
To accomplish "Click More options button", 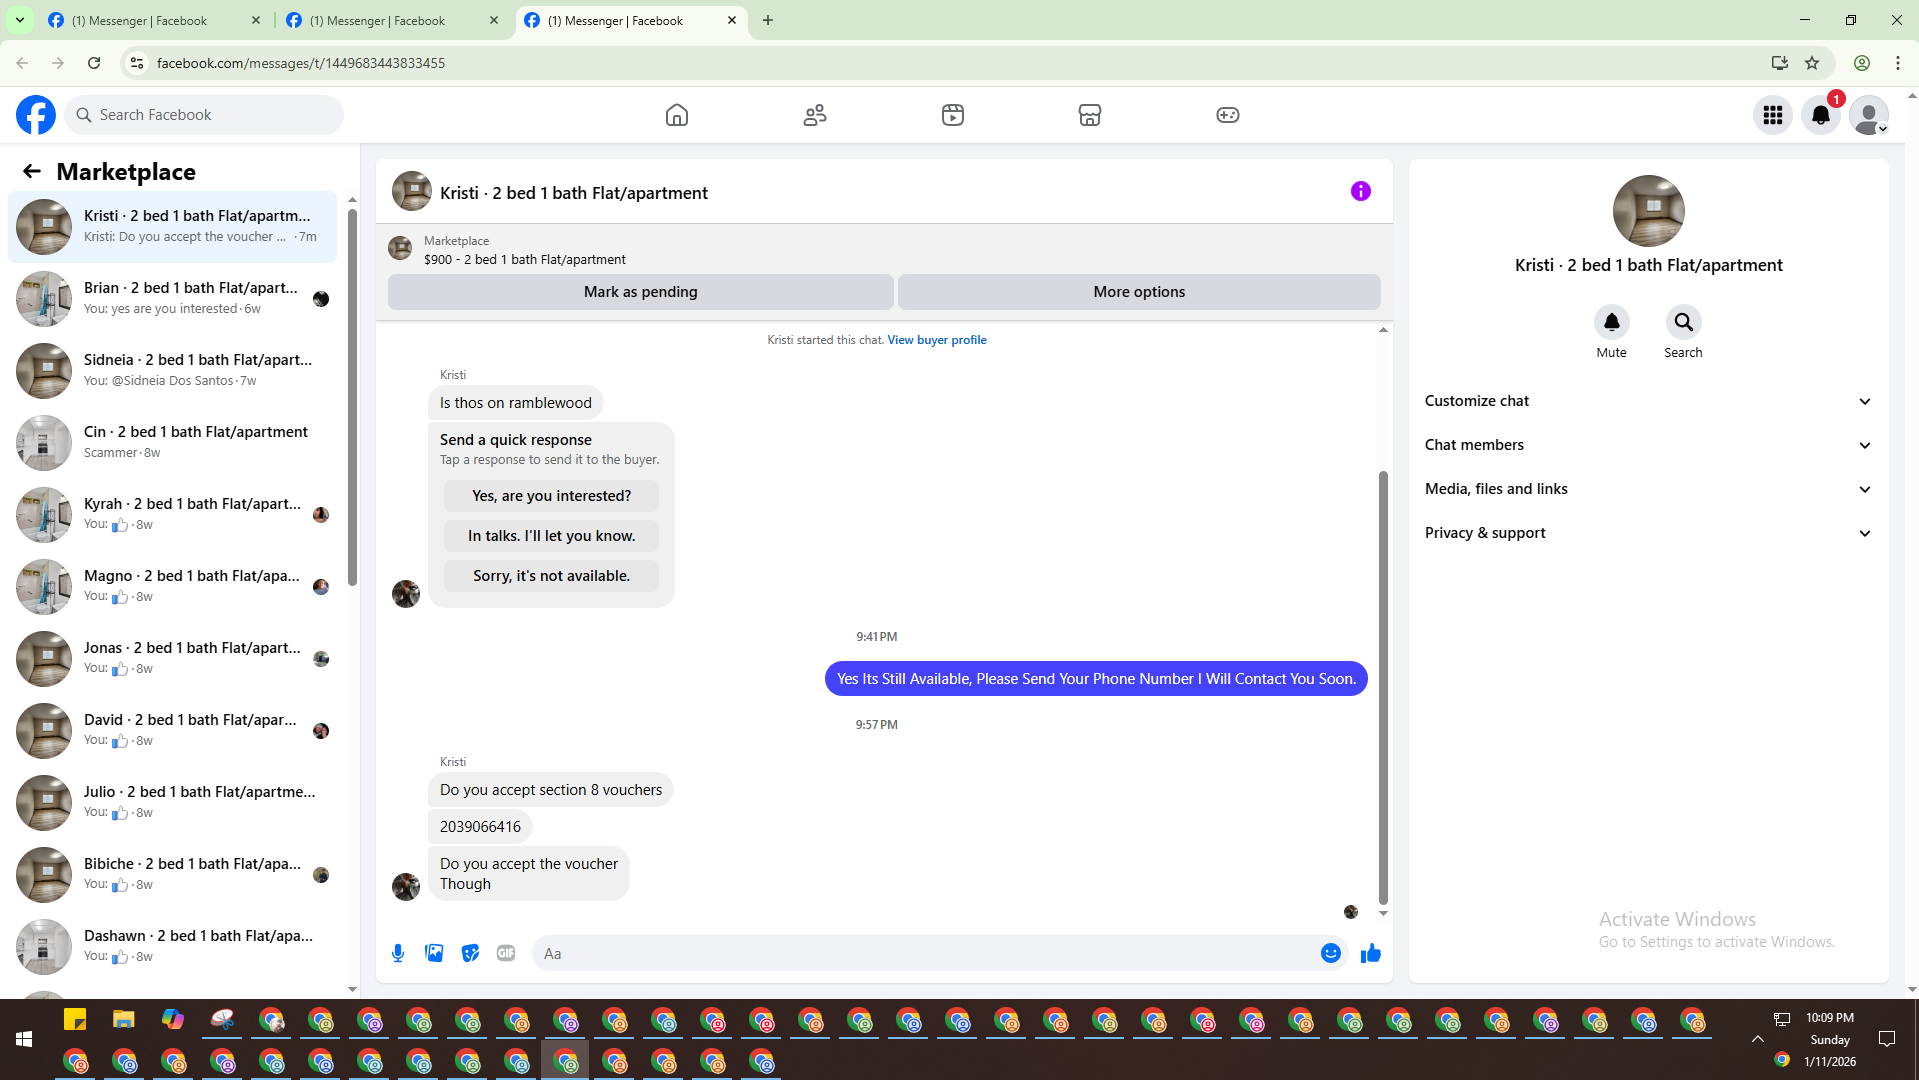I will [x=1139, y=292].
